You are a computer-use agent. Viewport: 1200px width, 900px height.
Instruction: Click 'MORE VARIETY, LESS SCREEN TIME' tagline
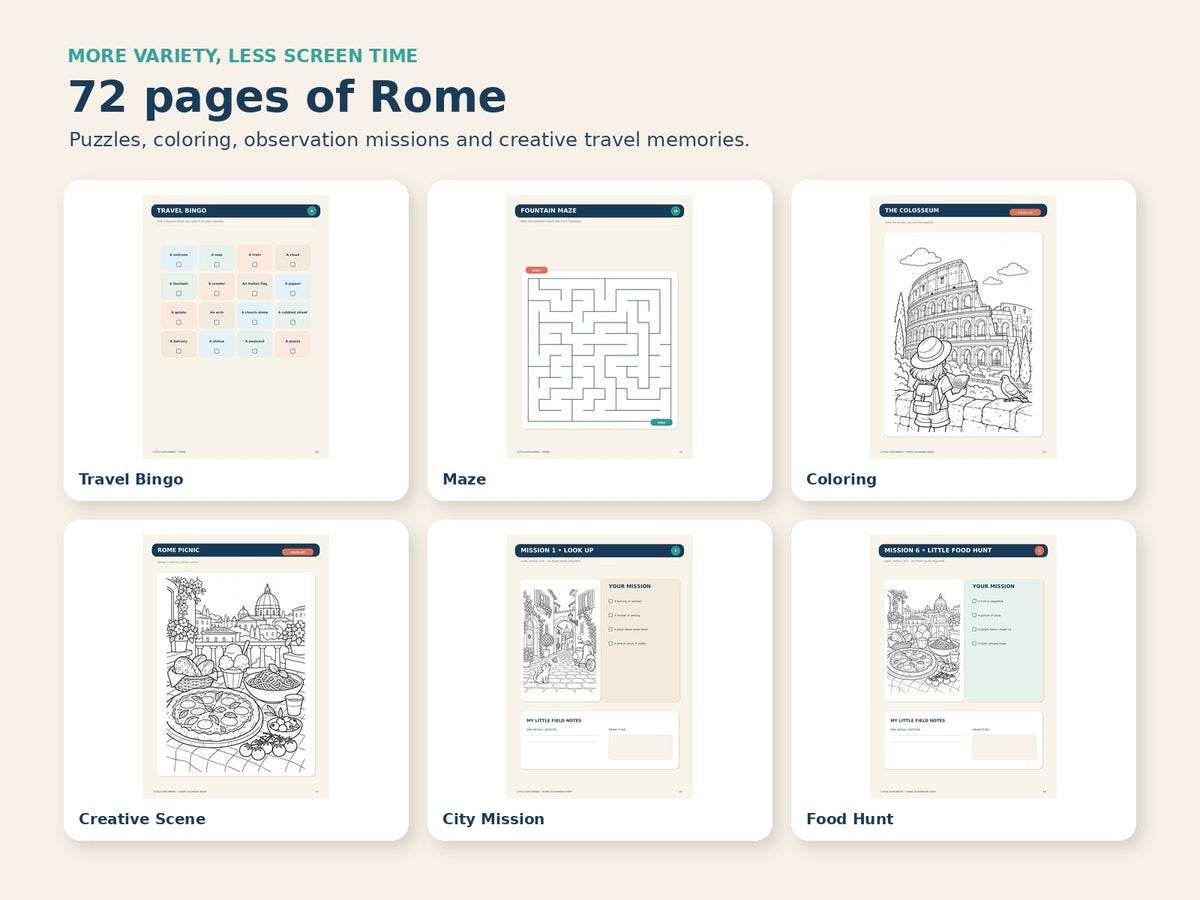tap(243, 56)
